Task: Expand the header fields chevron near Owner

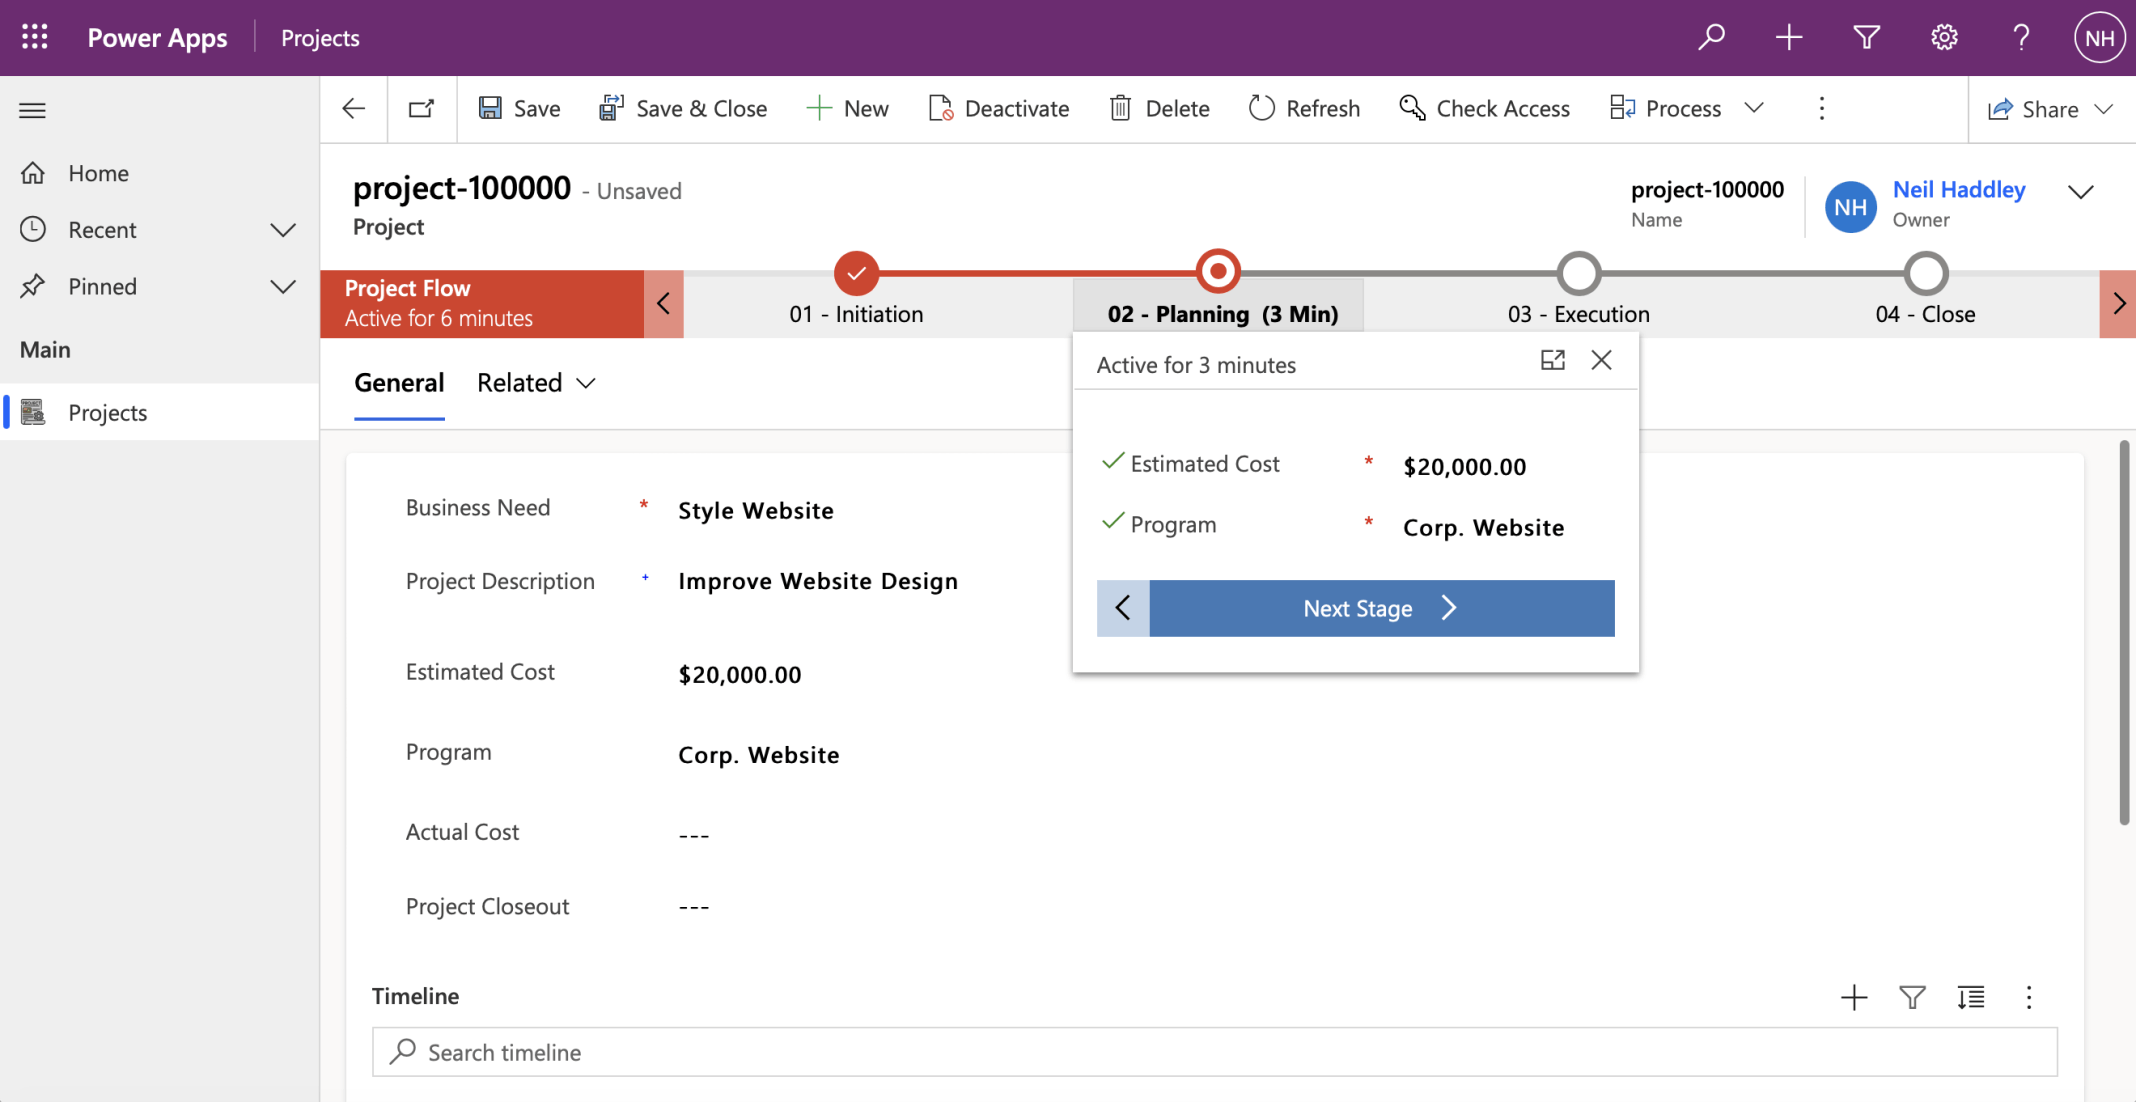Action: tap(2080, 192)
